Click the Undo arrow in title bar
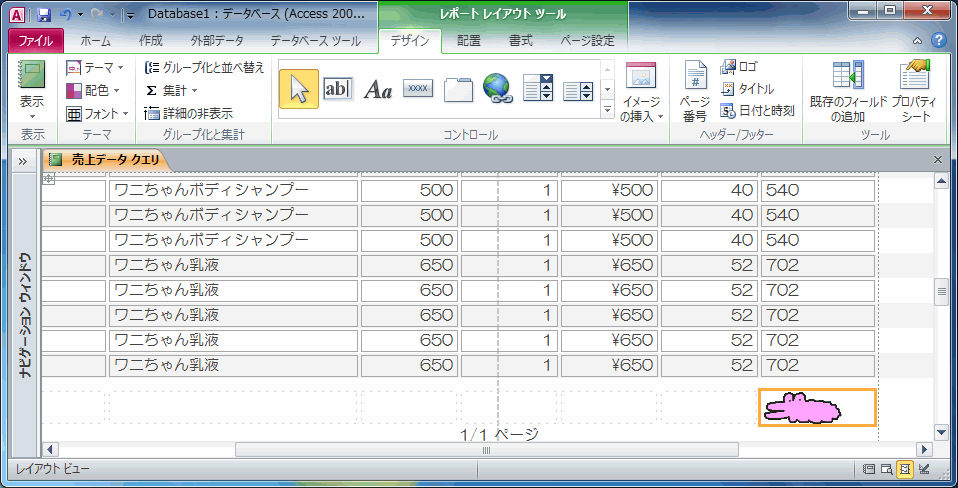 pyautogui.click(x=65, y=14)
